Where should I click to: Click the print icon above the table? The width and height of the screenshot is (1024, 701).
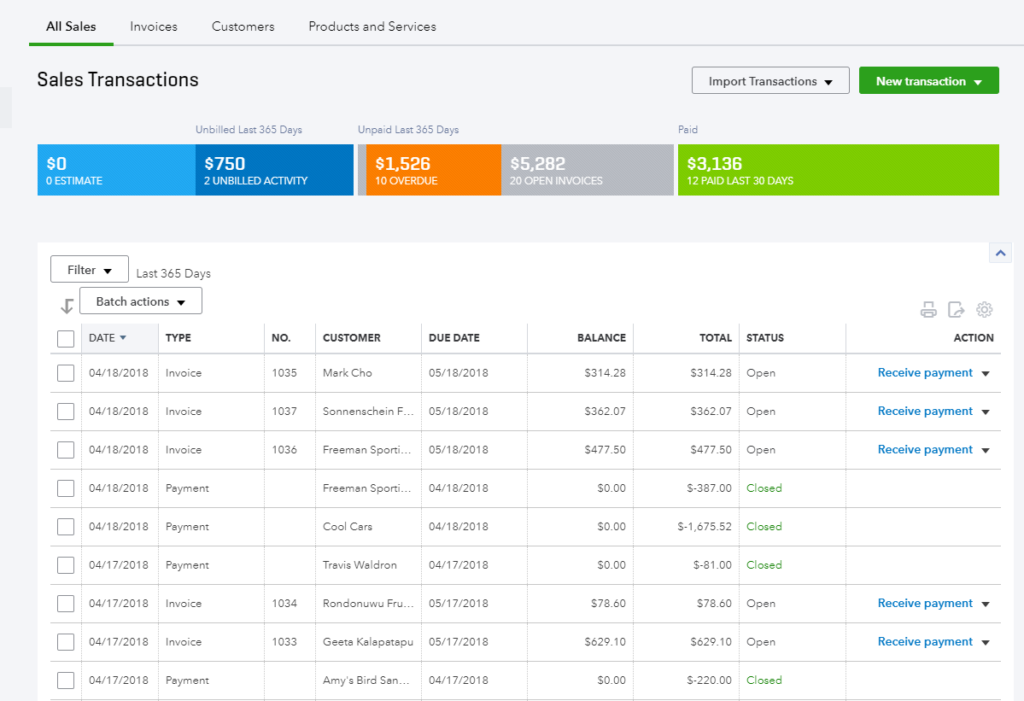point(928,310)
